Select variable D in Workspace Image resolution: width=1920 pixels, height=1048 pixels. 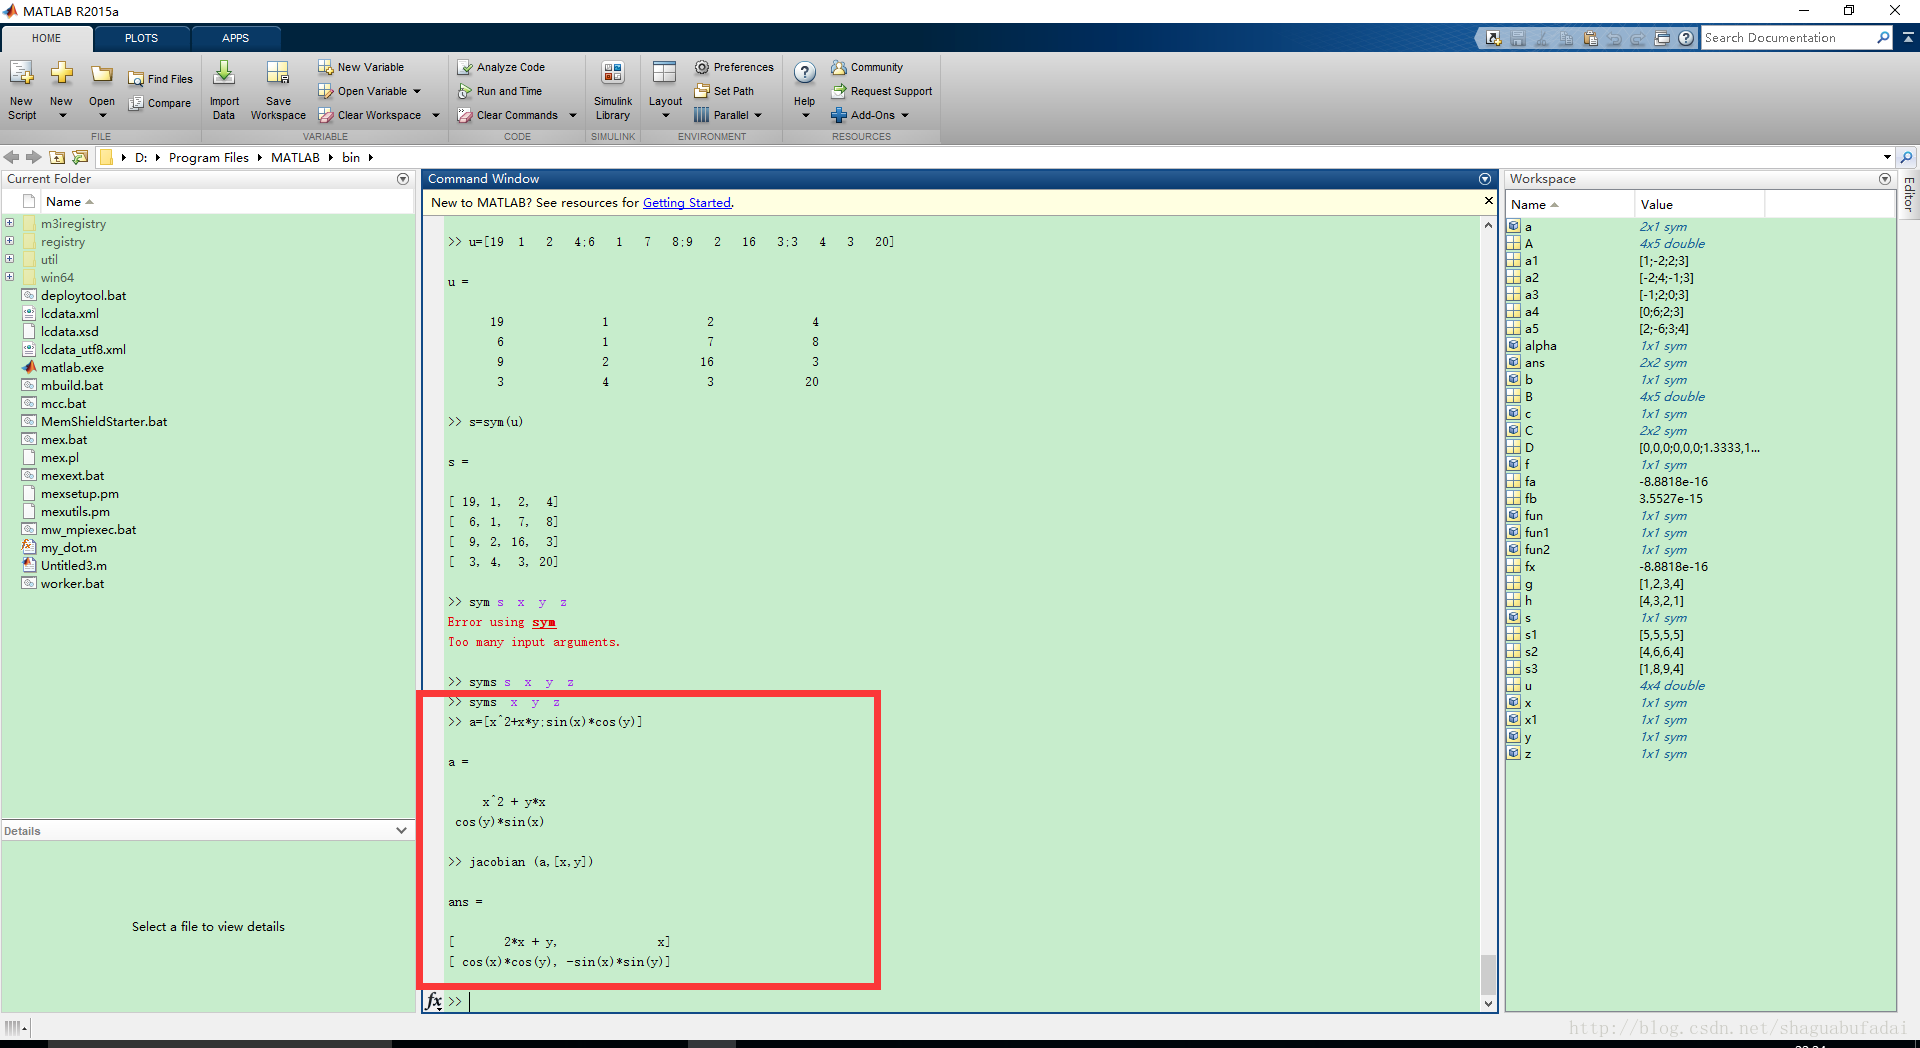click(x=1529, y=448)
